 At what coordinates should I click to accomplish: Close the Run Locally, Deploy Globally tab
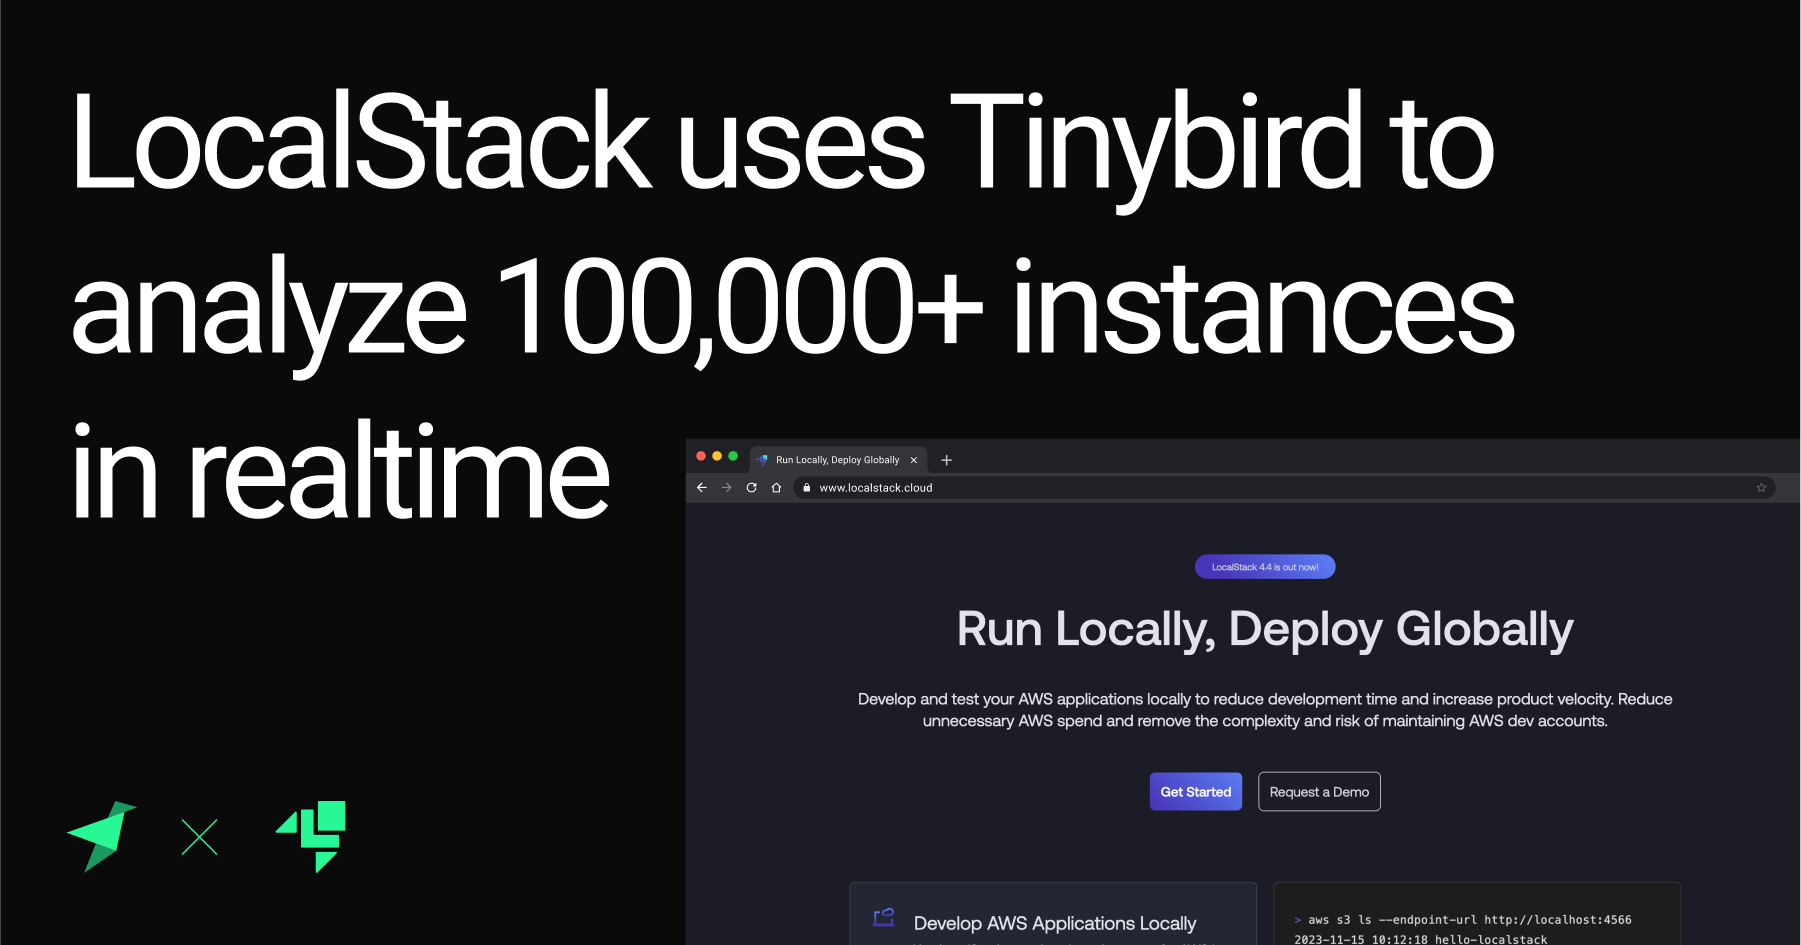[x=913, y=460]
